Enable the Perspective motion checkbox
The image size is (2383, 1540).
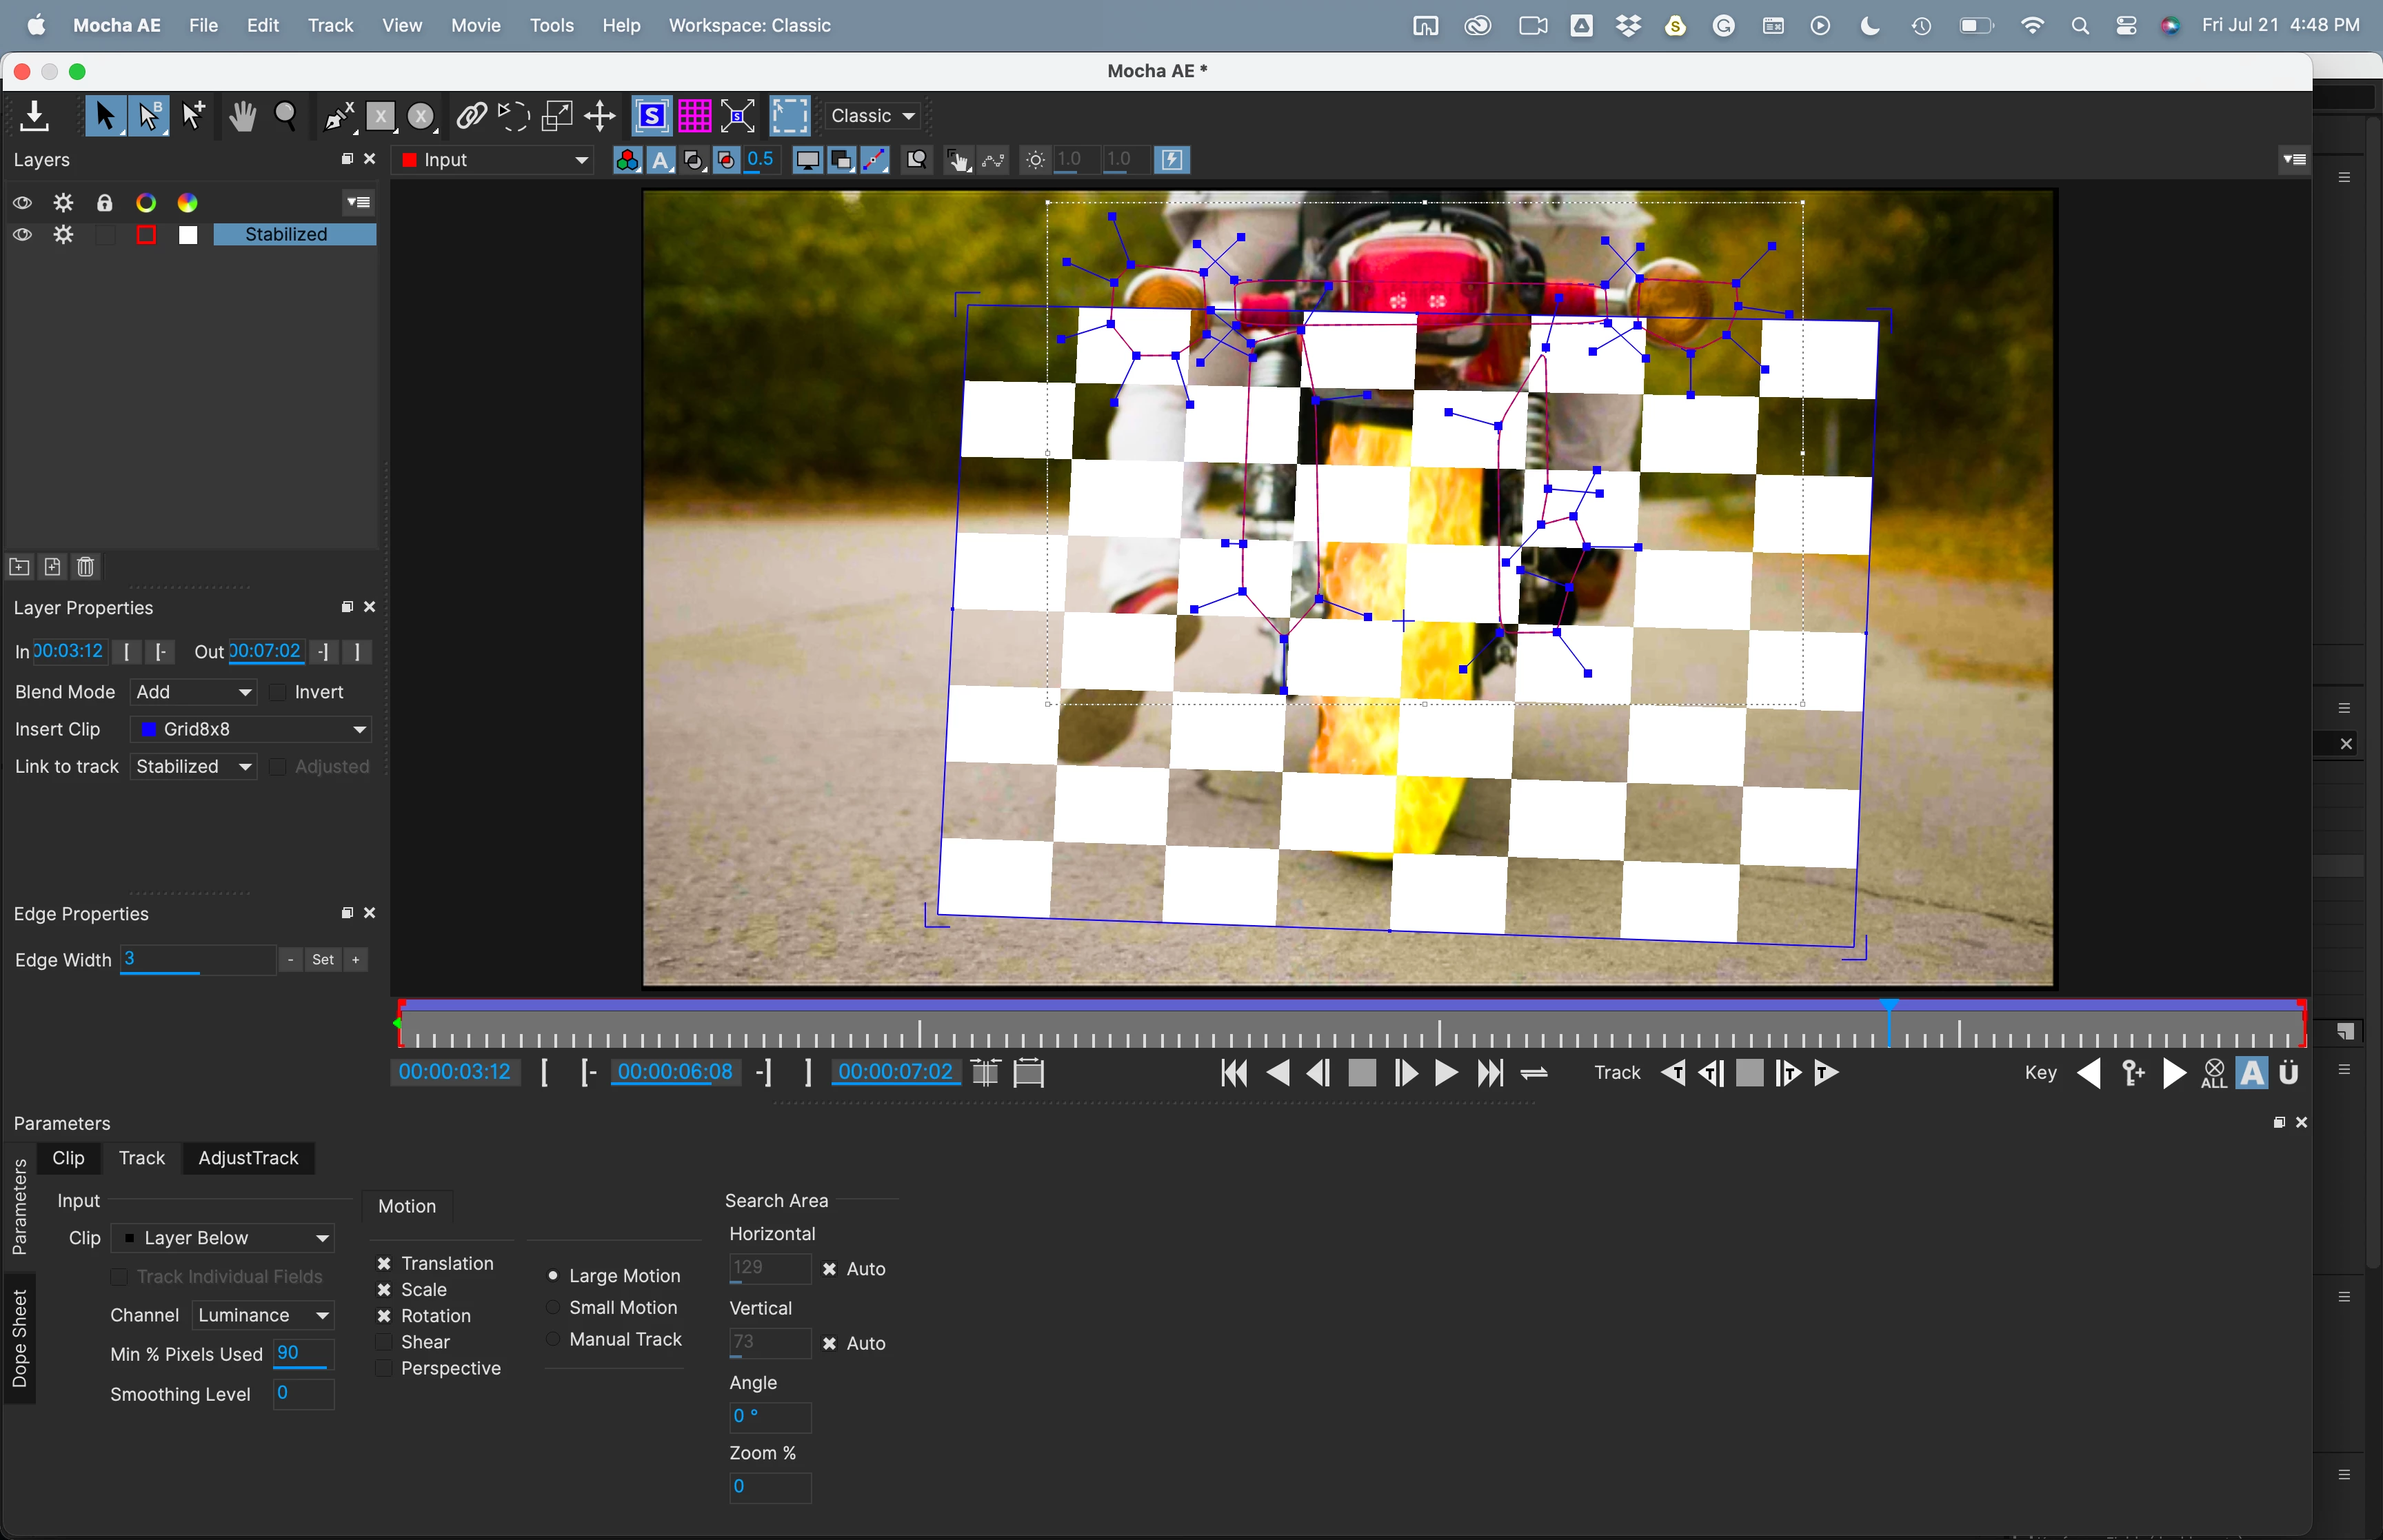384,1368
